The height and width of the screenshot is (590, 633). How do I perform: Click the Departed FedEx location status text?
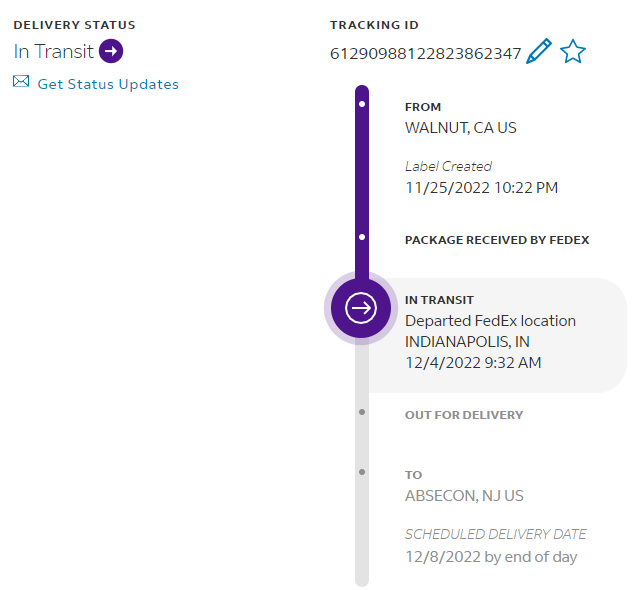coord(490,321)
